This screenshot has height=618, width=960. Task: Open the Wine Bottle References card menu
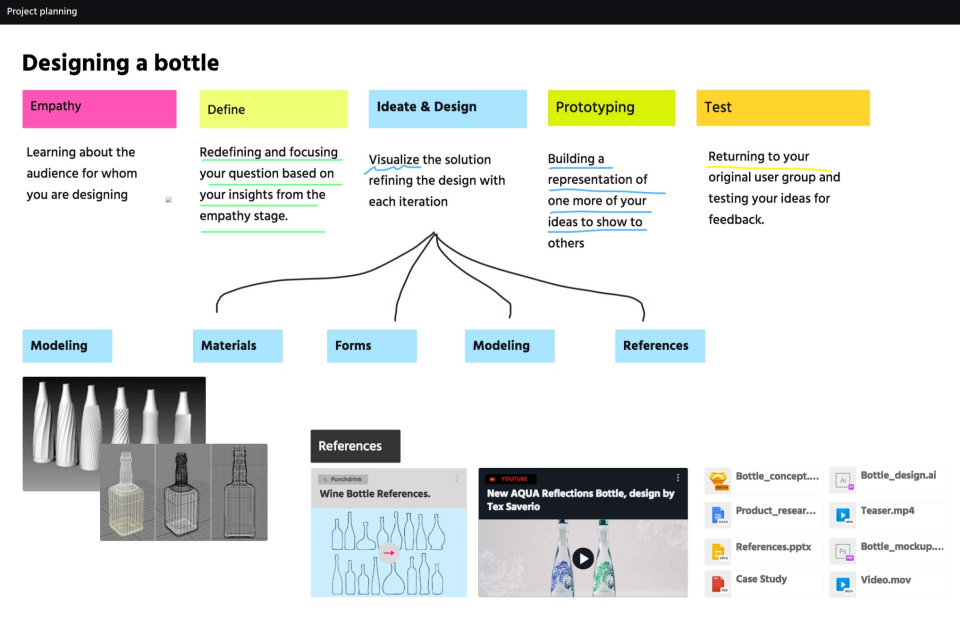(457, 478)
